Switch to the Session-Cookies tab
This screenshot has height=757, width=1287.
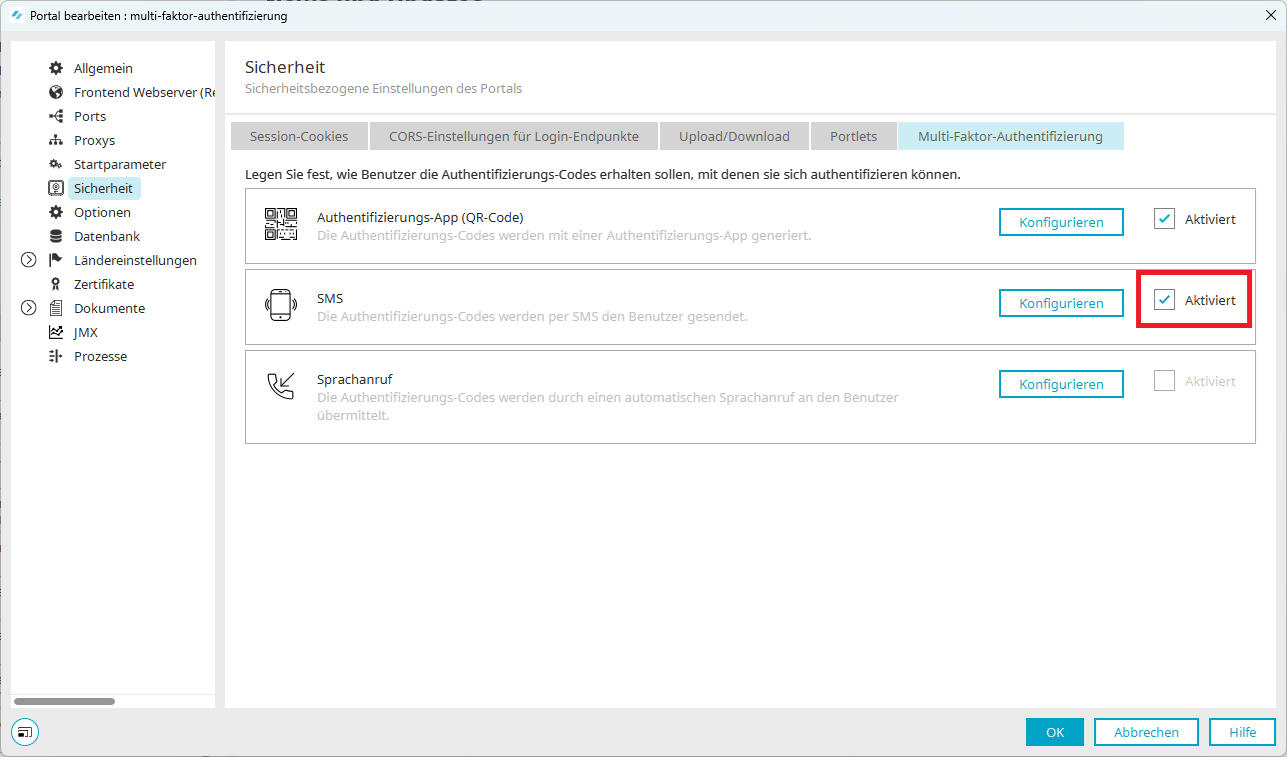coord(299,136)
